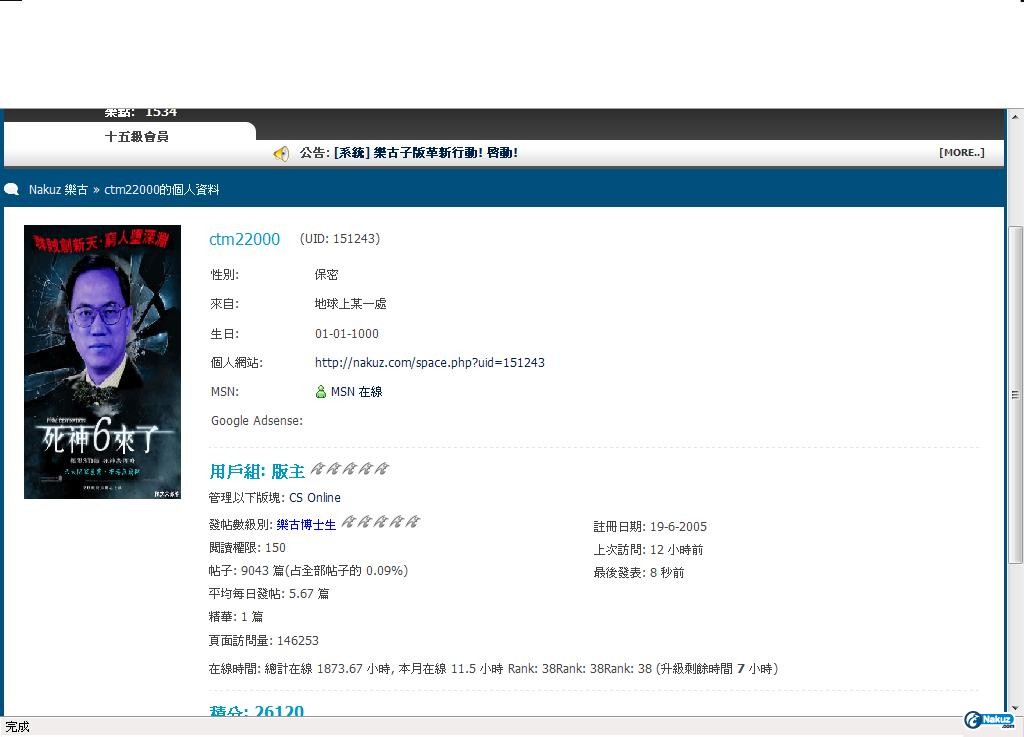Click the speech bubble breadcrumb icon
1024x737 pixels.
[x=11, y=189]
